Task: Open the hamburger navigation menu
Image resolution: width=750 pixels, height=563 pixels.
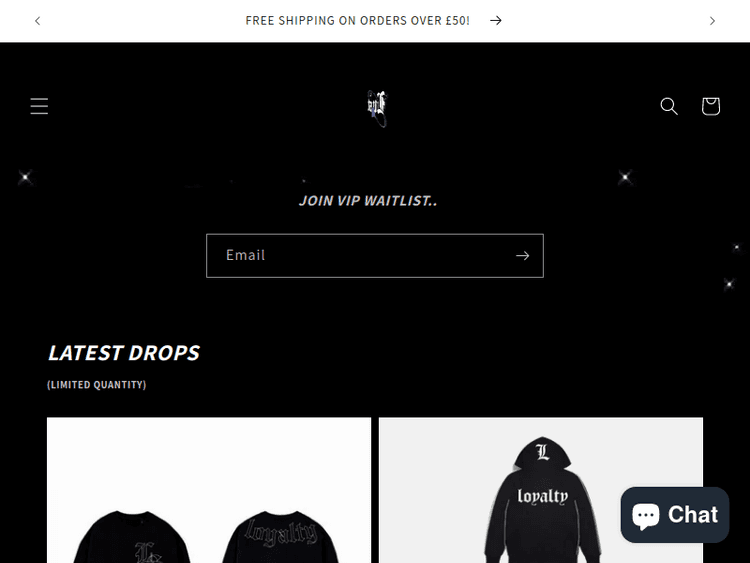Action: click(x=39, y=106)
